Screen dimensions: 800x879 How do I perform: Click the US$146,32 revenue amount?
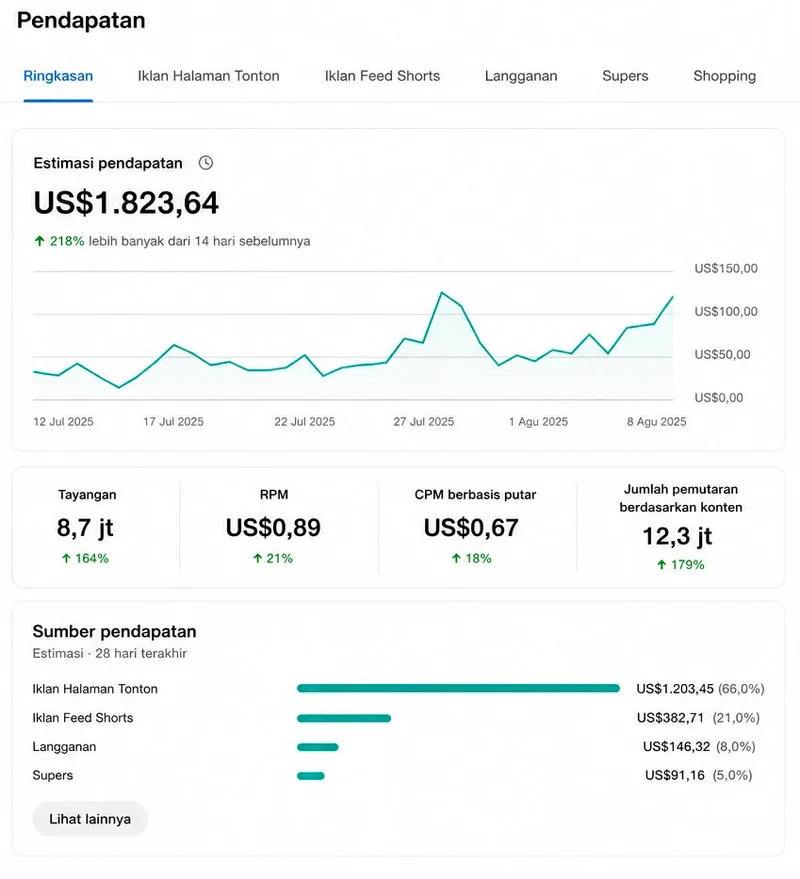click(x=676, y=747)
